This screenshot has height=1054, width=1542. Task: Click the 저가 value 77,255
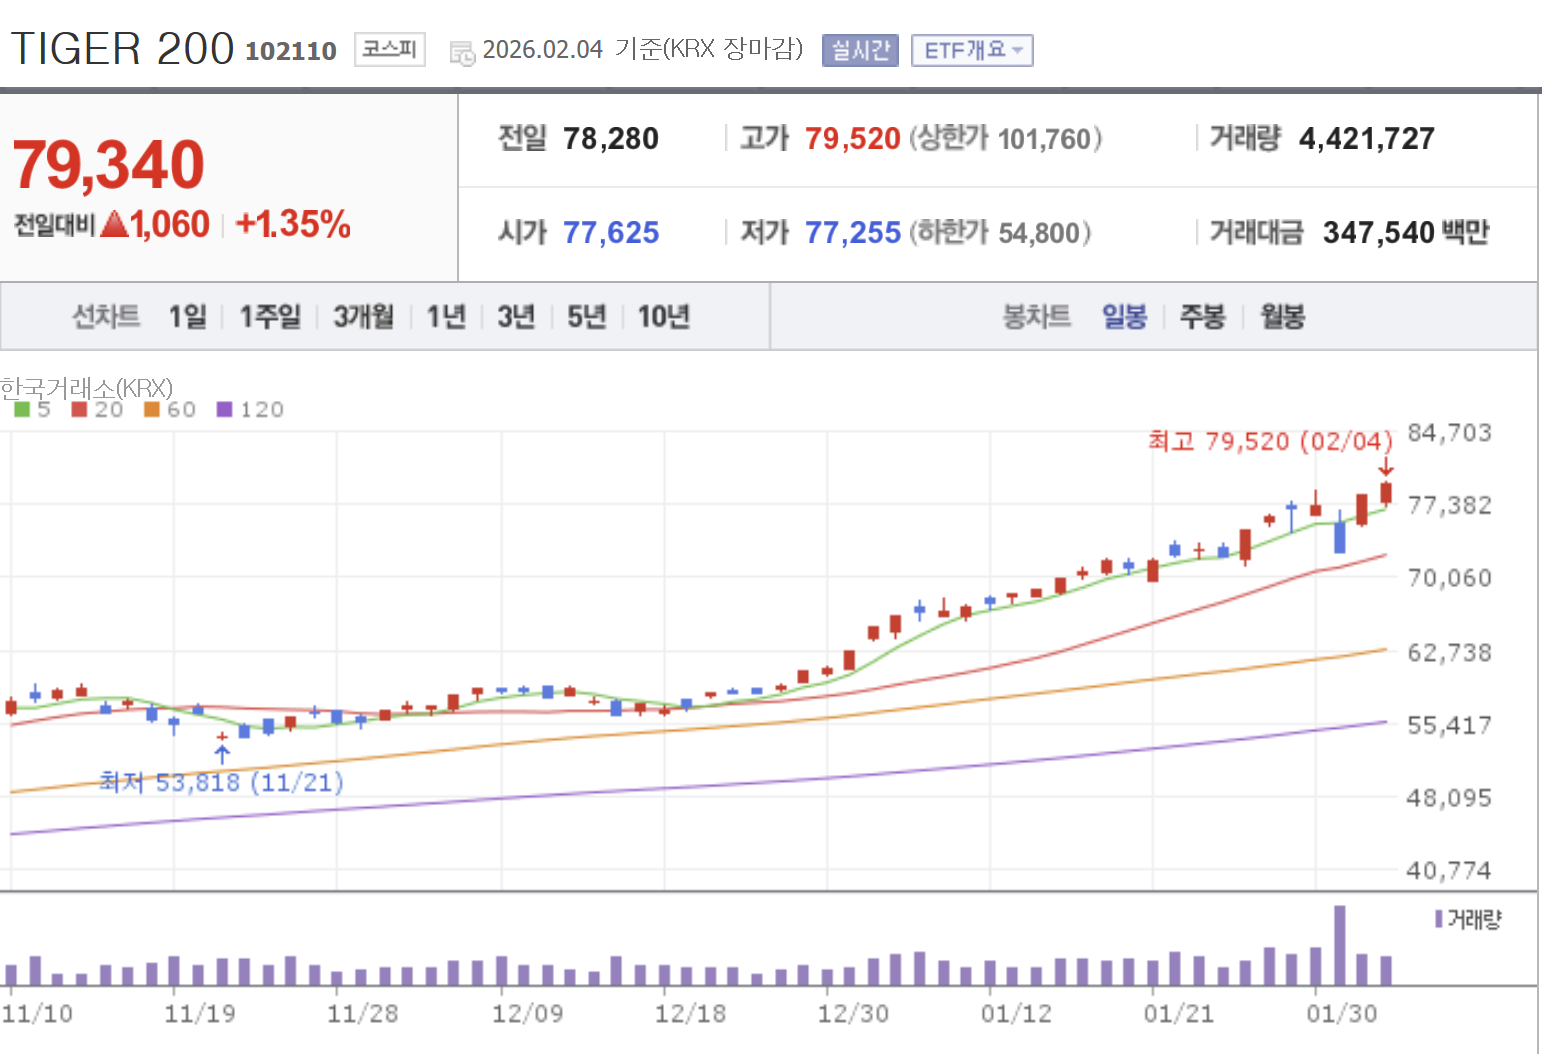pyautogui.click(x=853, y=233)
